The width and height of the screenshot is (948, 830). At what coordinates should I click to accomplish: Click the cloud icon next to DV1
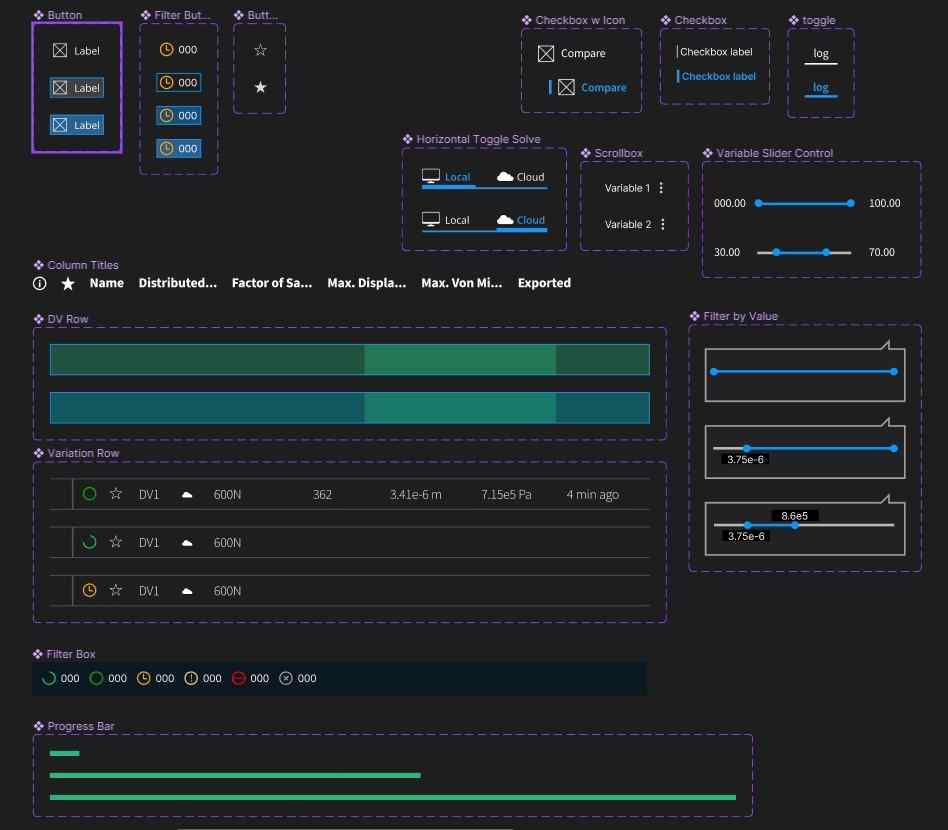point(186,494)
